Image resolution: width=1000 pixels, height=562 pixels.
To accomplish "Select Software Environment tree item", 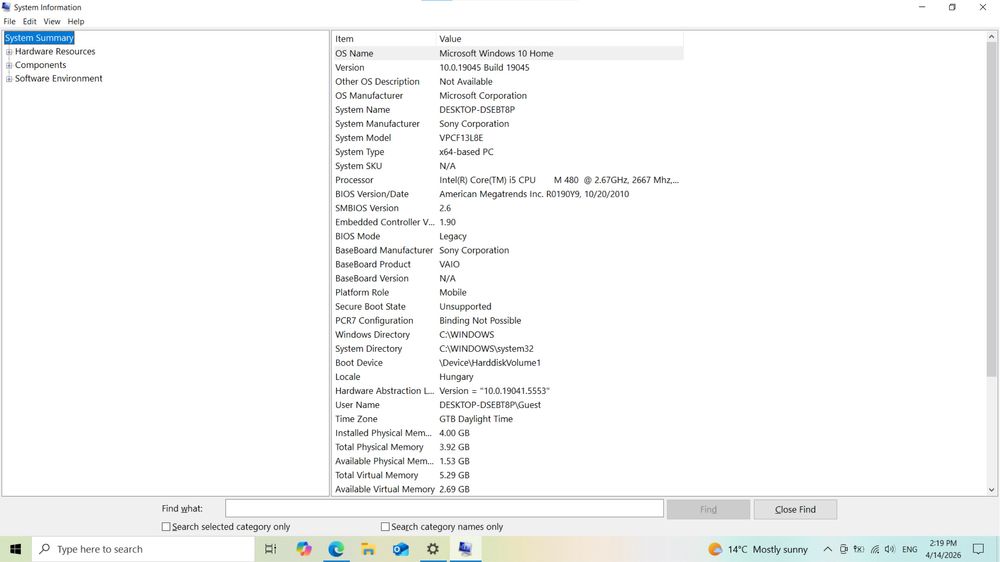I will pos(59,78).
